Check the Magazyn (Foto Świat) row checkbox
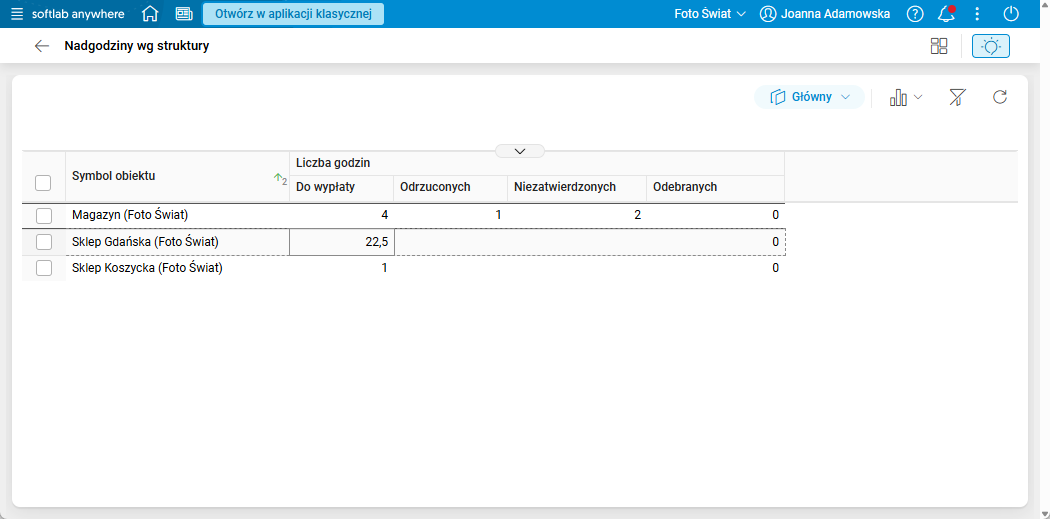 click(x=44, y=216)
